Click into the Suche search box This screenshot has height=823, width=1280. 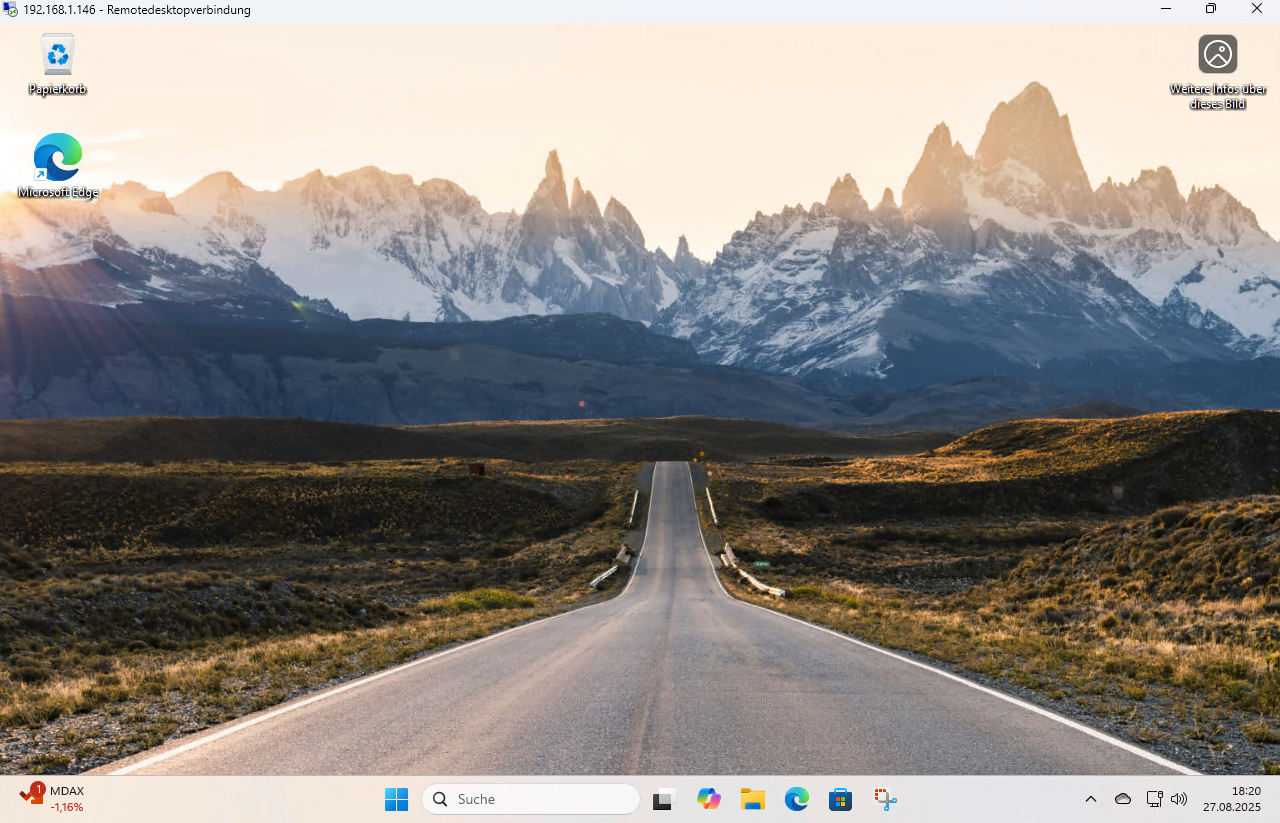coord(540,799)
